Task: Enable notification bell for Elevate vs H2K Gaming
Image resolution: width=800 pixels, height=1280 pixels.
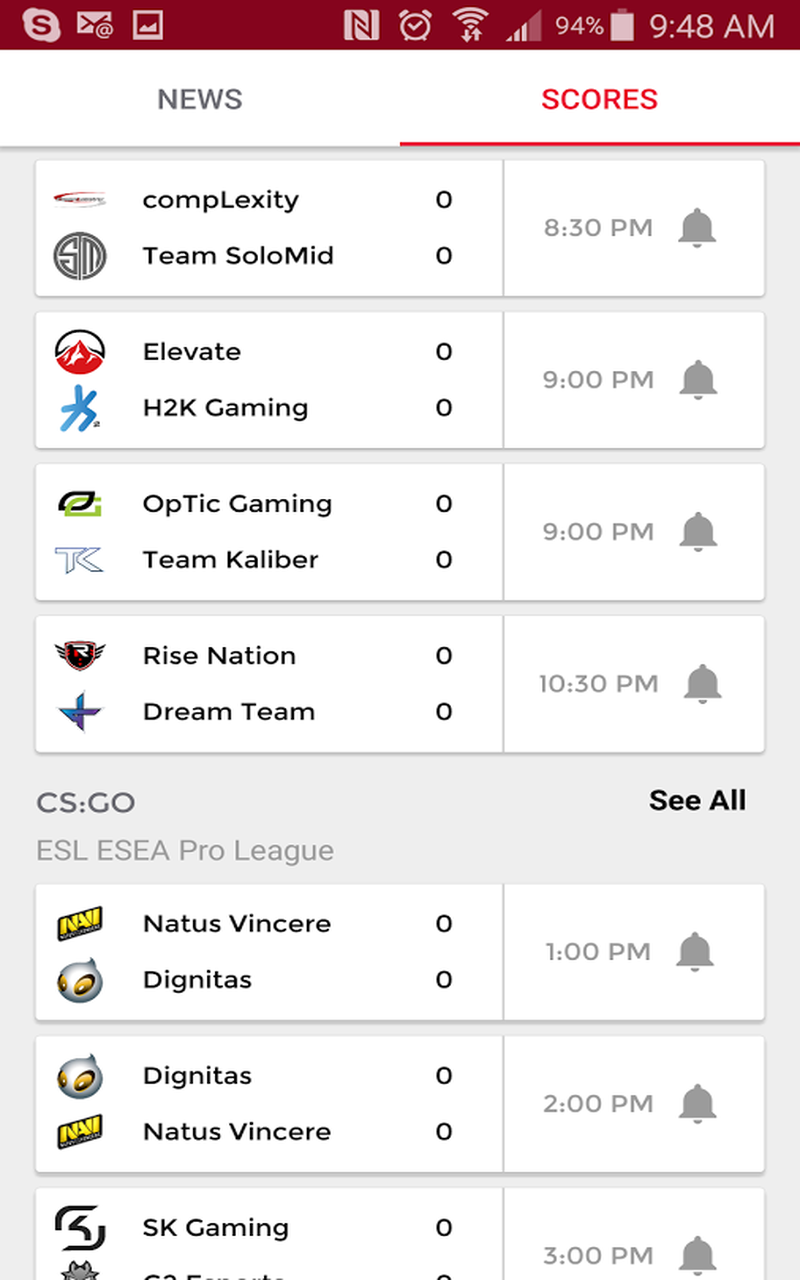Action: (698, 380)
